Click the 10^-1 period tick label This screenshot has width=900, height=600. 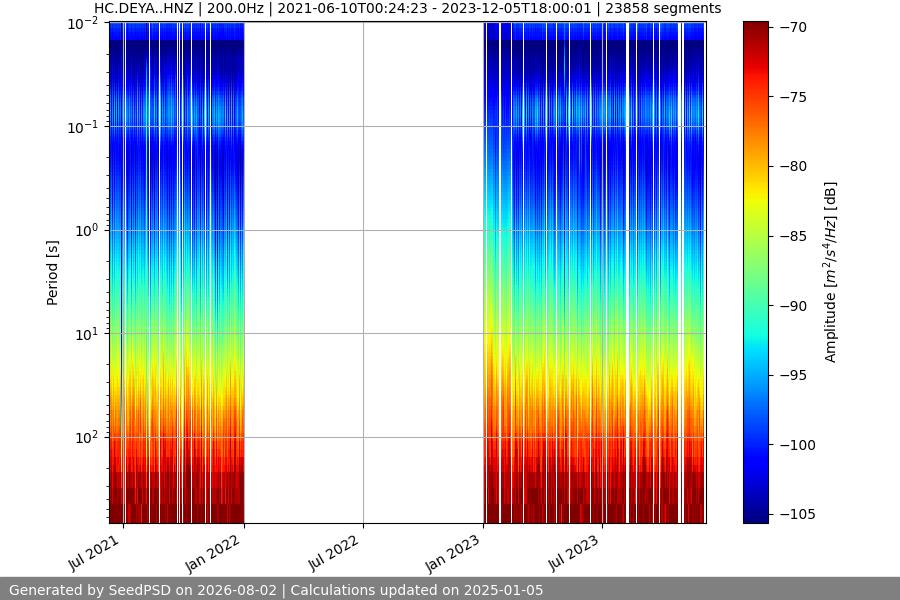(83, 127)
